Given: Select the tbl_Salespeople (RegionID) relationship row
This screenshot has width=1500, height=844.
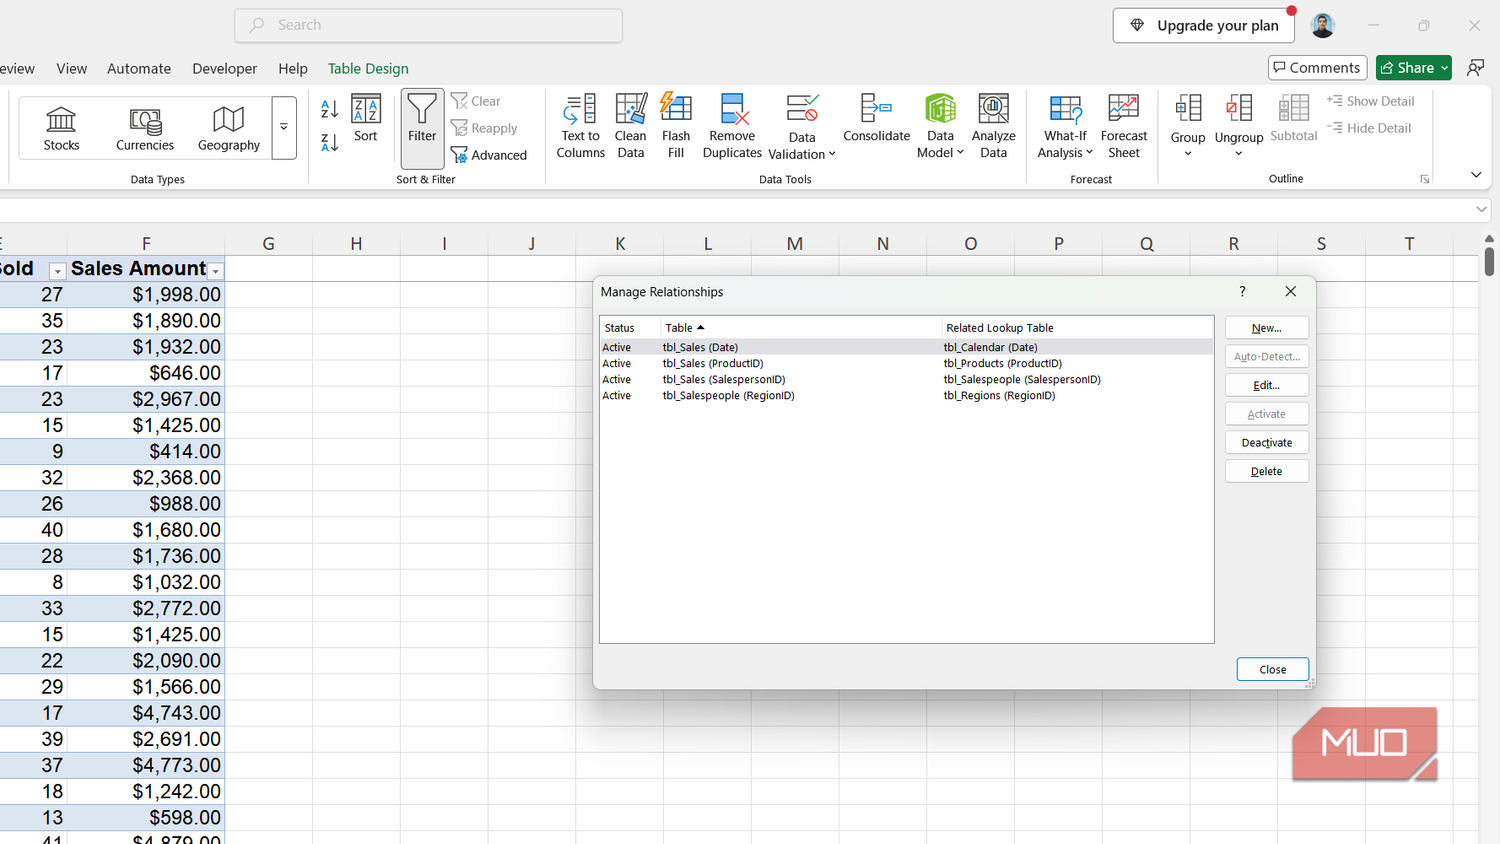Looking at the screenshot, I should click(x=906, y=395).
